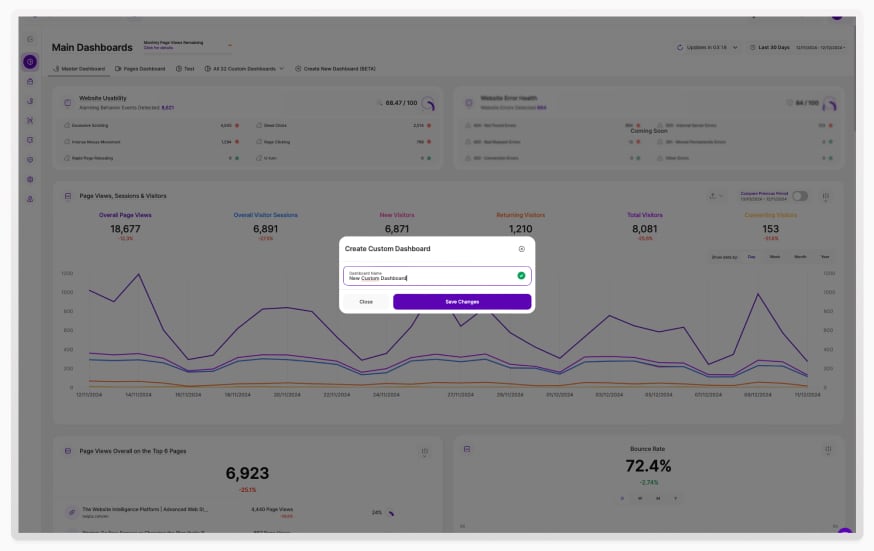The width and height of the screenshot is (874, 551).
Task: Expand All 32 Custom Dashboards dropdown
Action: (x=244, y=69)
